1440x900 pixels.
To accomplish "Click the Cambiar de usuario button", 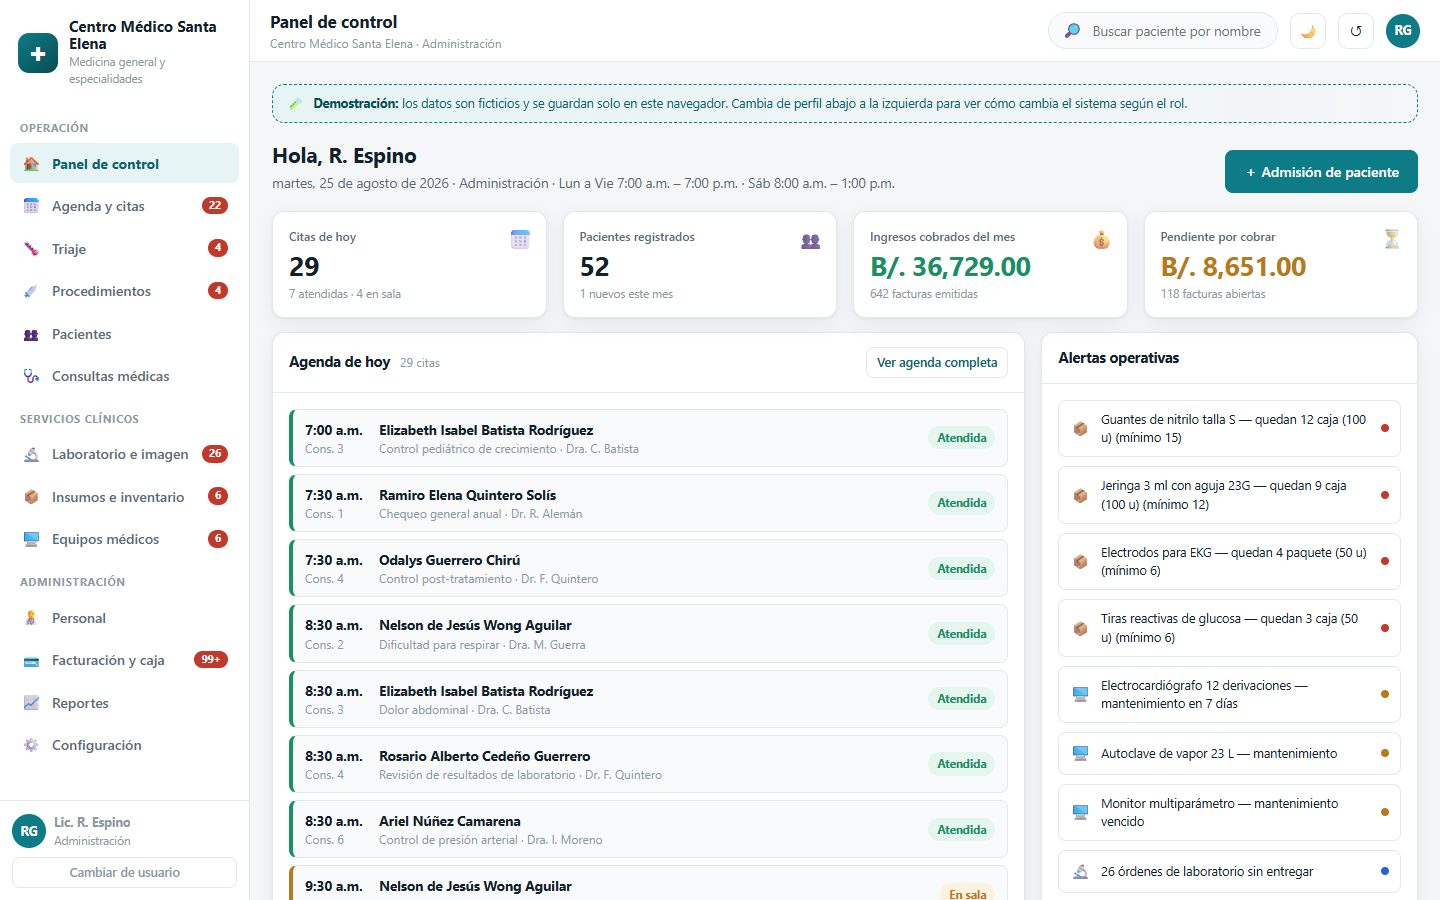I will (x=124, y=872).
